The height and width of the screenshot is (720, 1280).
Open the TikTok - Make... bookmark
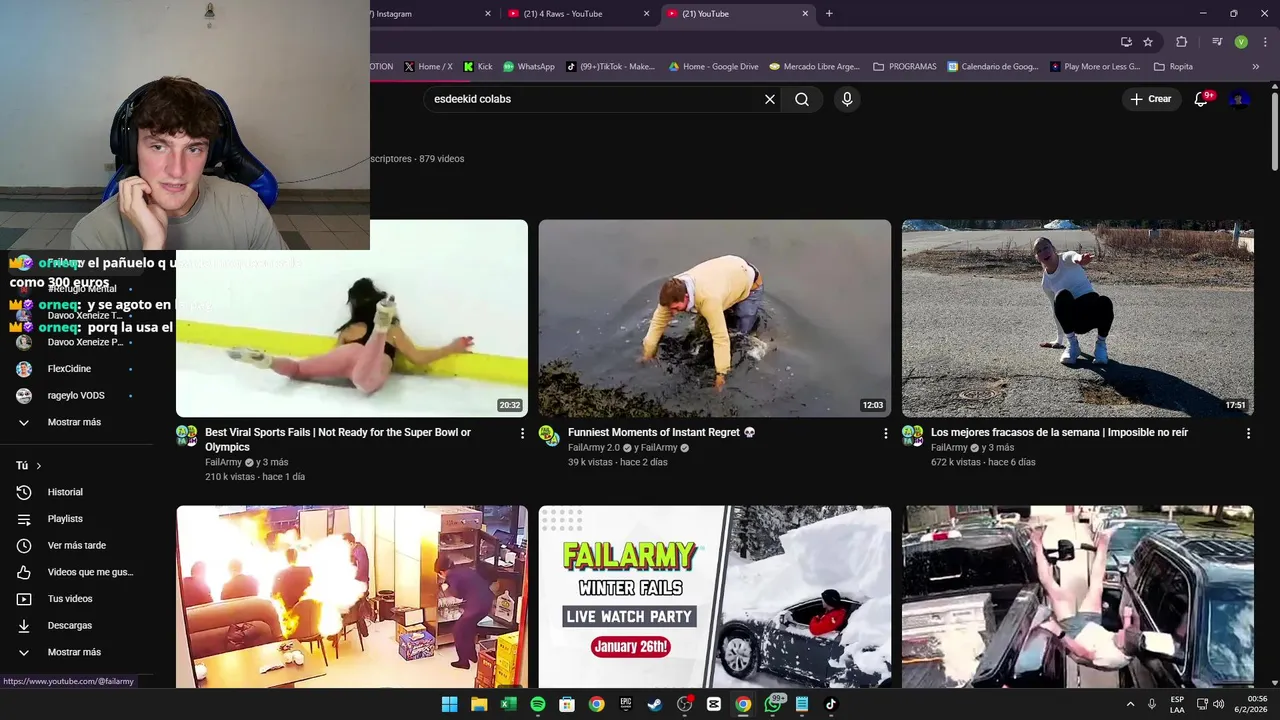pyautogui.click(x=610, y=67)
